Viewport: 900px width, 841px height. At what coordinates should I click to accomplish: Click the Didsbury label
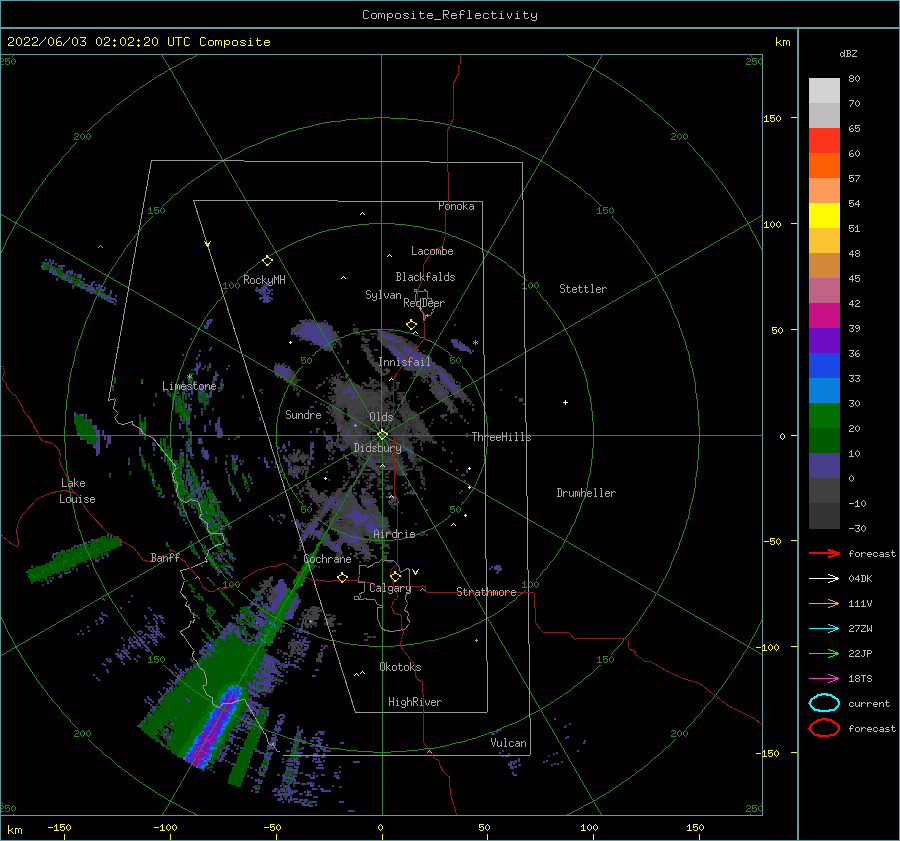tap(378, 448)
